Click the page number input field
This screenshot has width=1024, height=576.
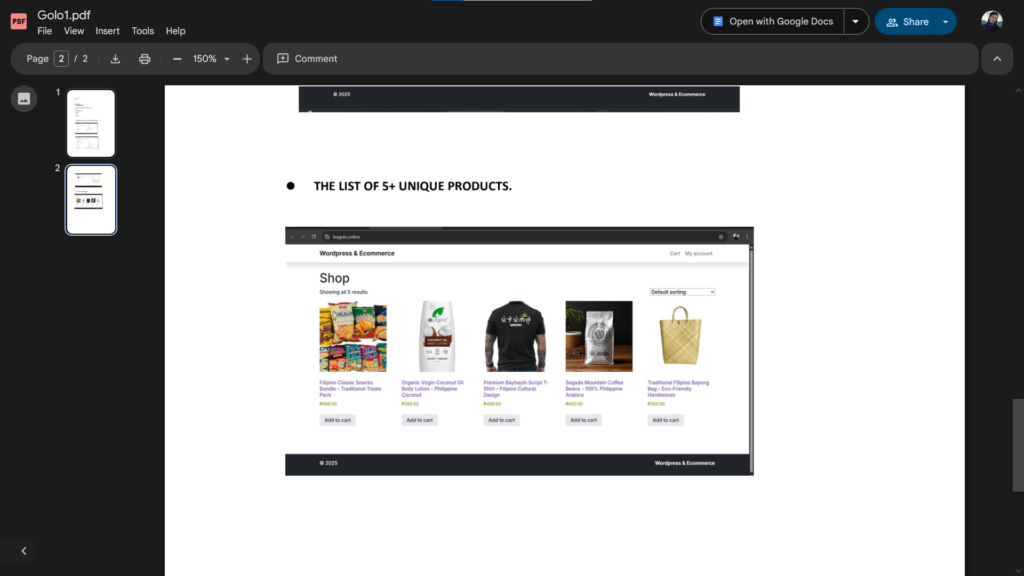point(61,59)
